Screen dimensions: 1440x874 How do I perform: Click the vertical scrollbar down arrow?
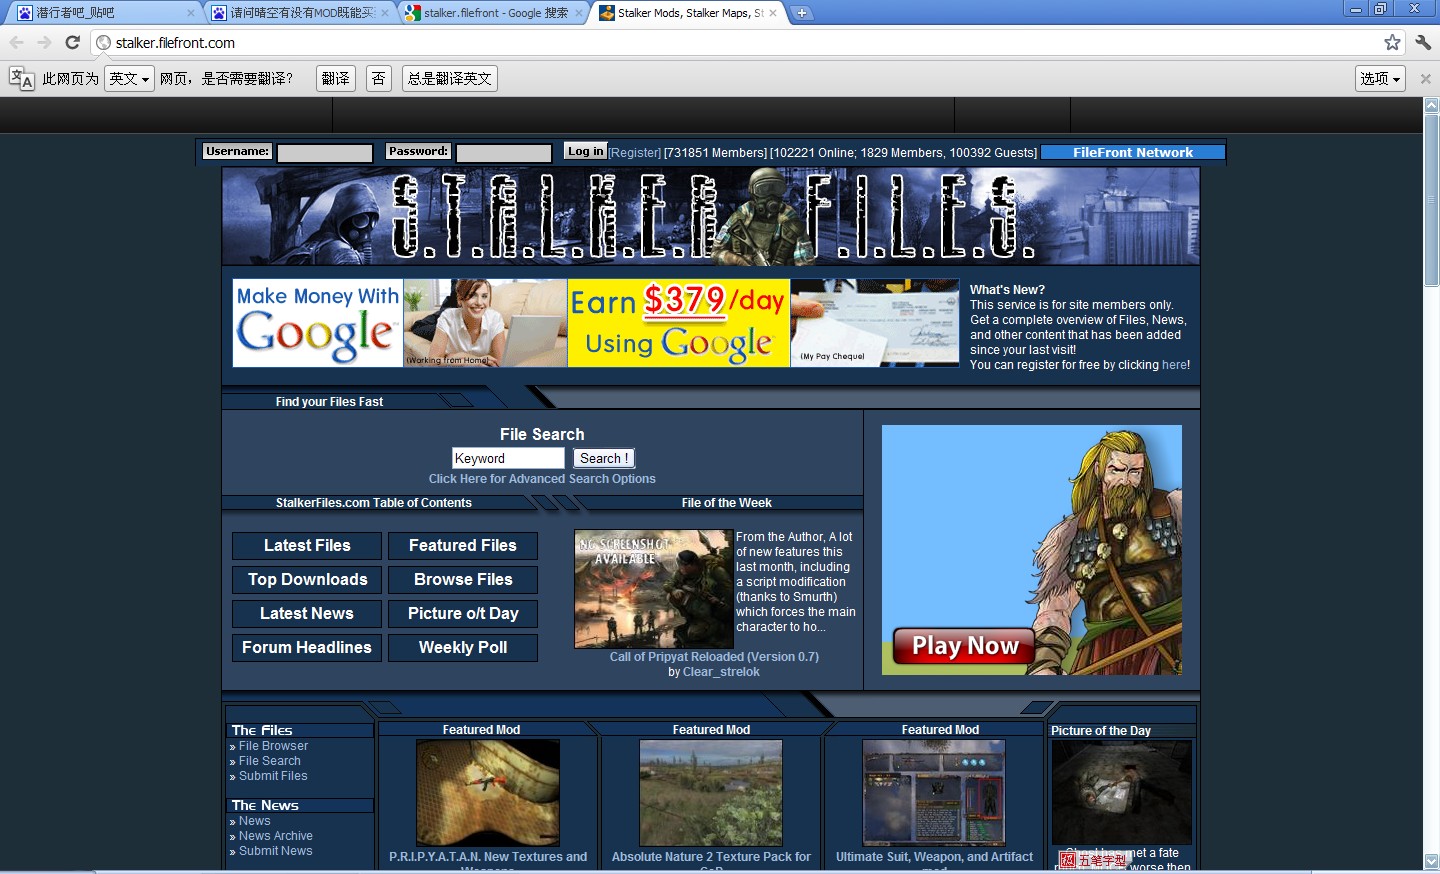(1431, 860)
